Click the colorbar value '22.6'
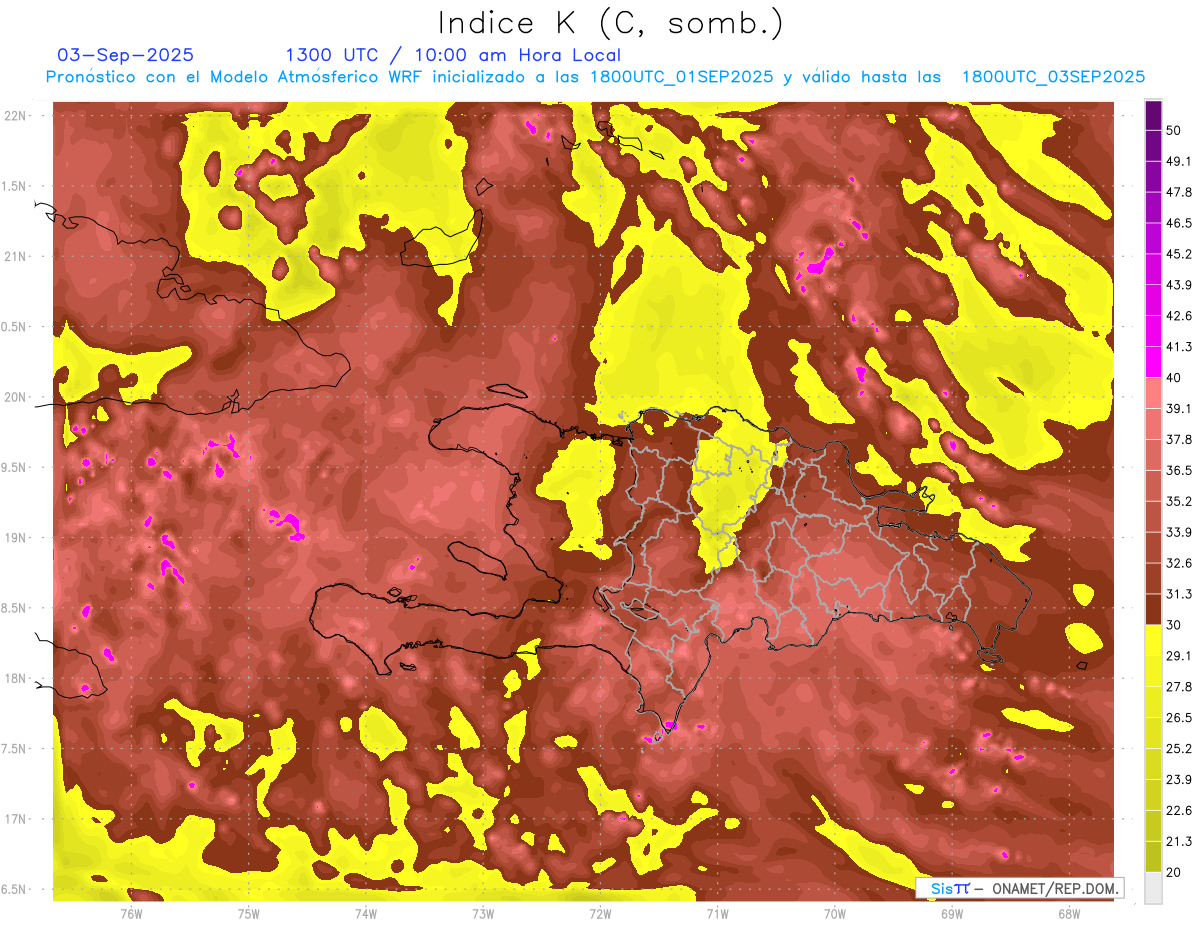This screenshot has height=927, width=1200. click(1178, 810)
